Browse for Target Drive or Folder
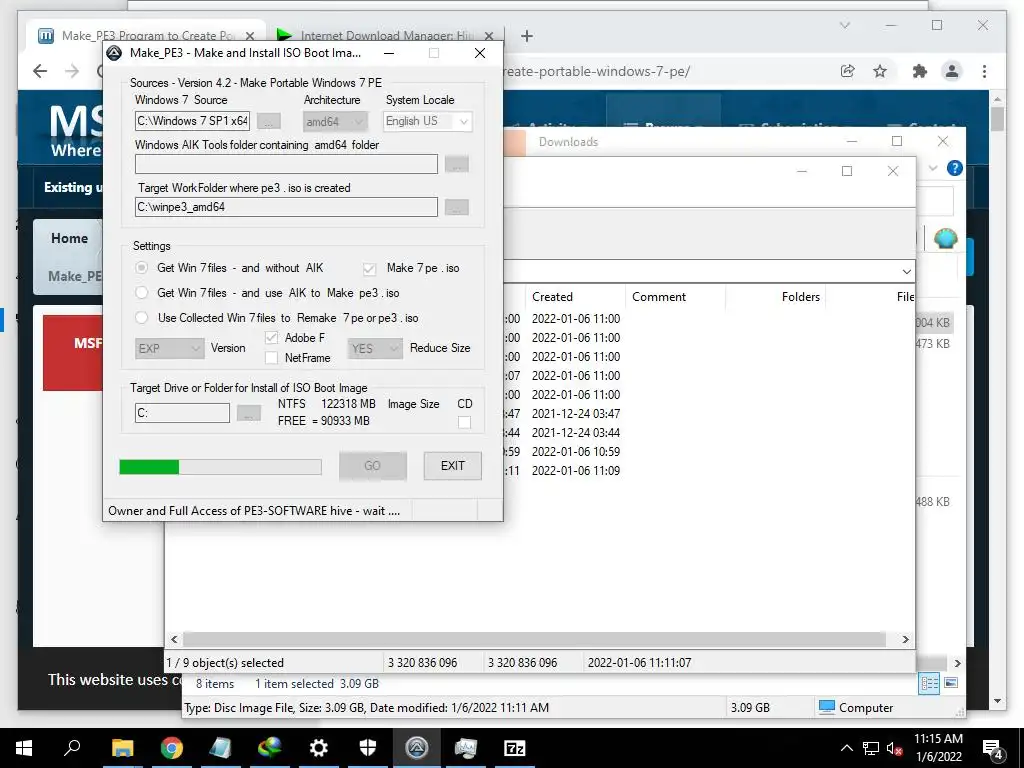This screenshot has width=1024, height=768. pos(248,413)
